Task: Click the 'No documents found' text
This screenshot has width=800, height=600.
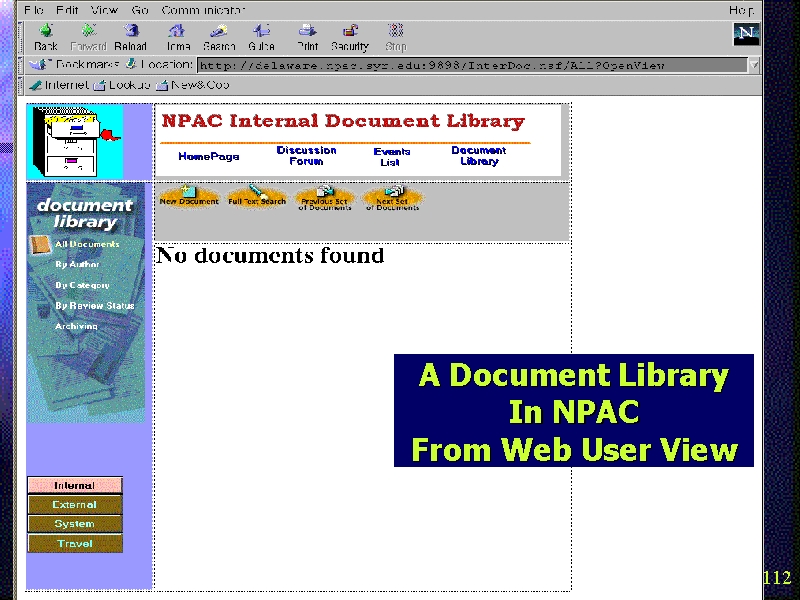Action: (270, 255)
